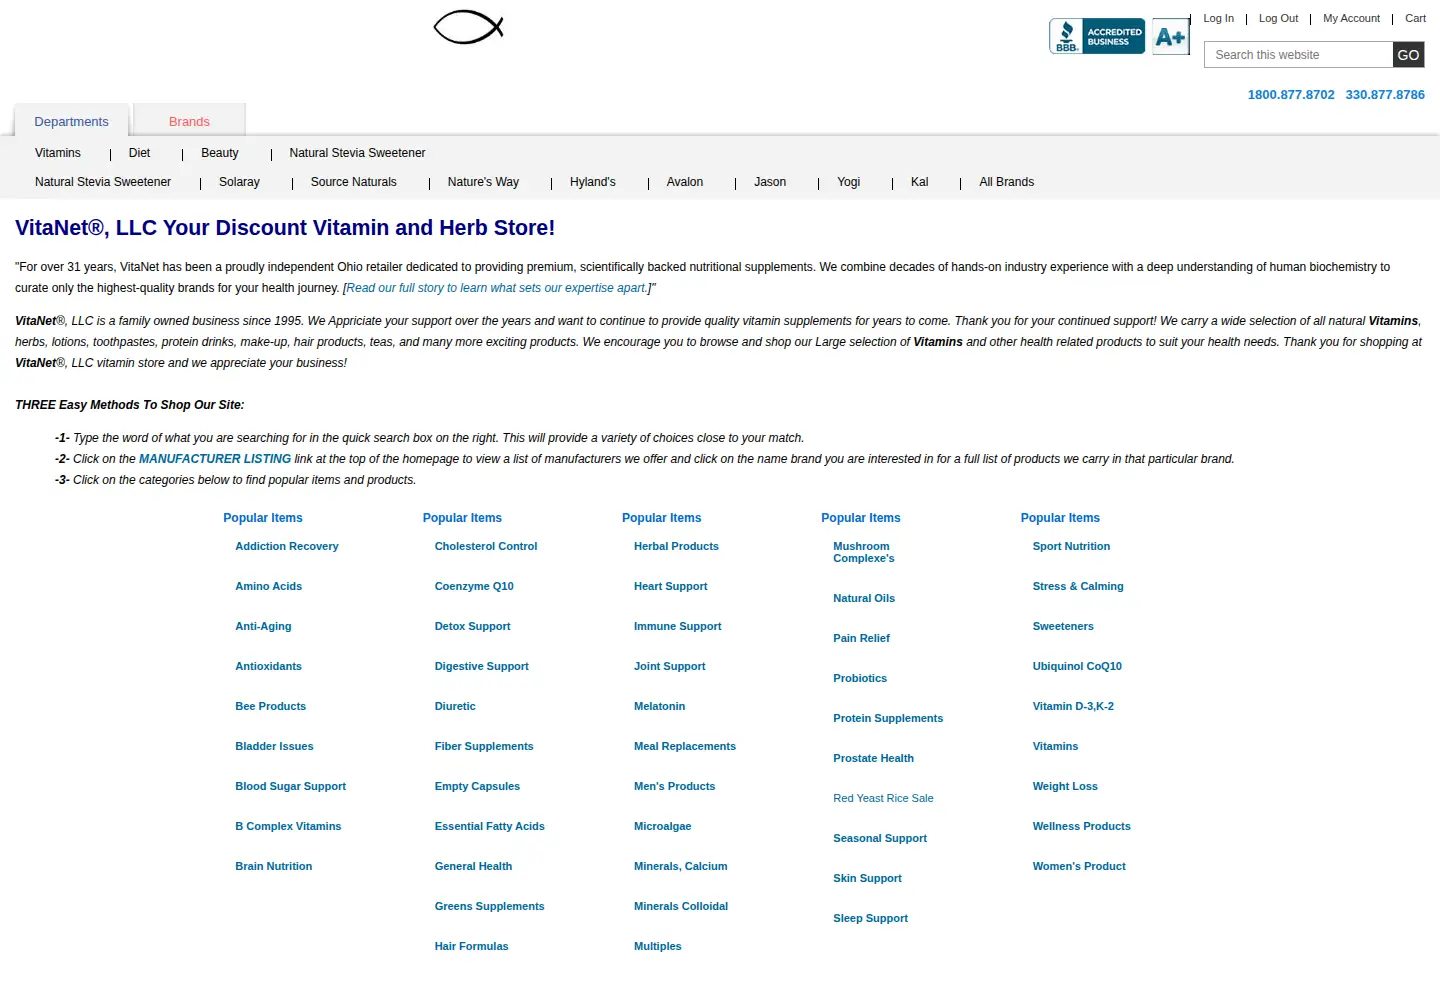
Task: Select the Solaray brand
Action: [x=239, y=182]
